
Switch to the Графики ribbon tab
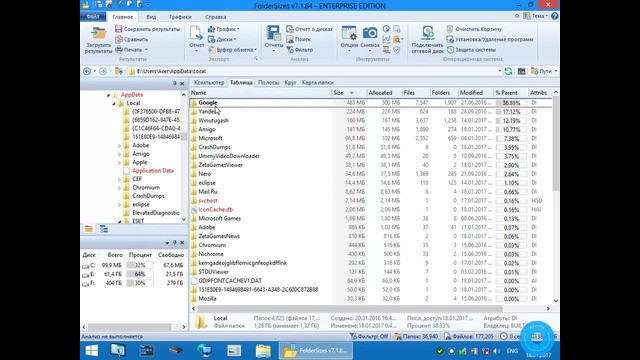pyautogui.click(x=180, y=17)
